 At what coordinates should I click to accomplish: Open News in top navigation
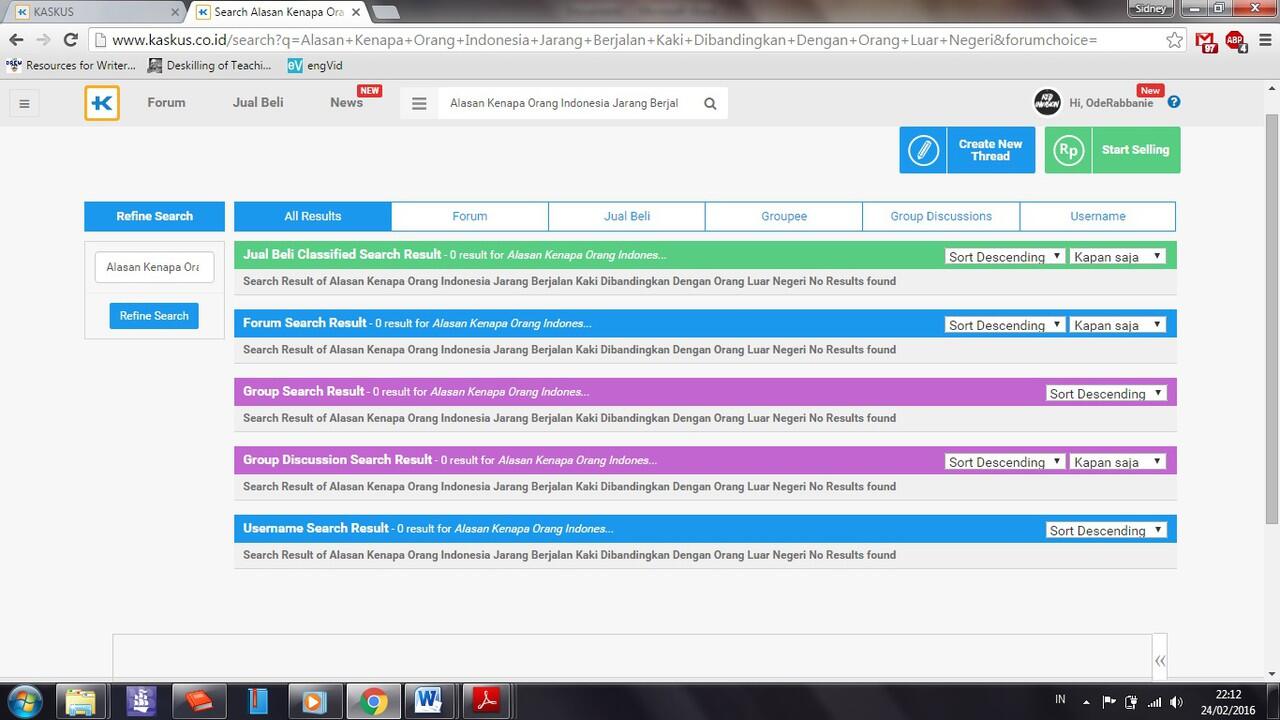pos(347,102)
